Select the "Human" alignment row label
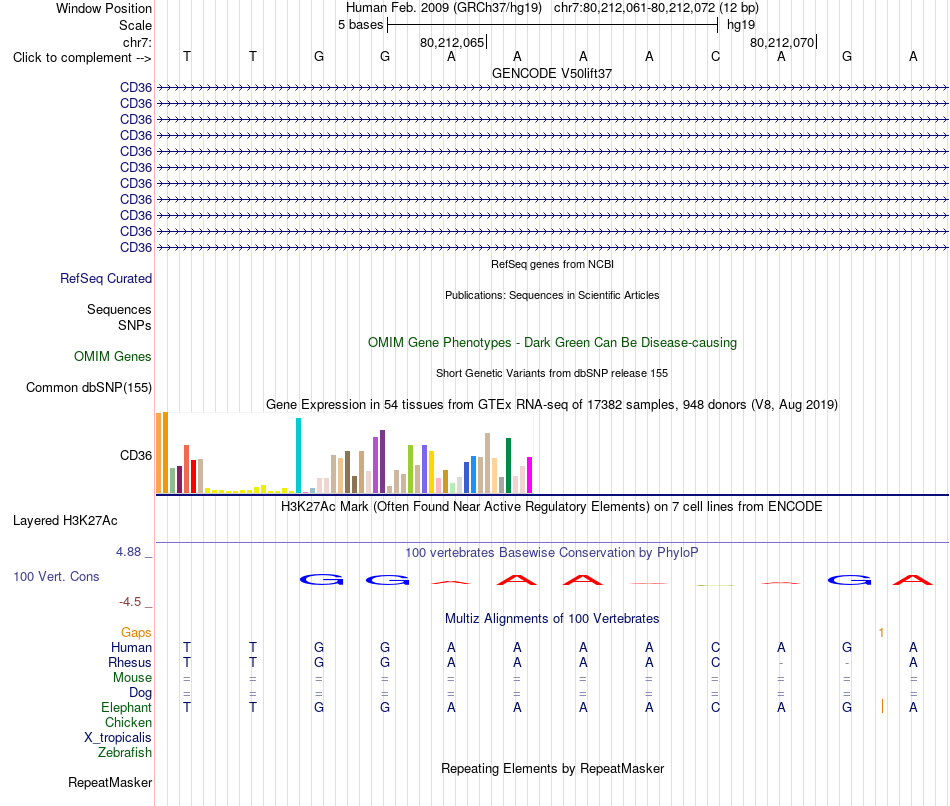Screen dimensions: 950x806 tap(131, 647)
